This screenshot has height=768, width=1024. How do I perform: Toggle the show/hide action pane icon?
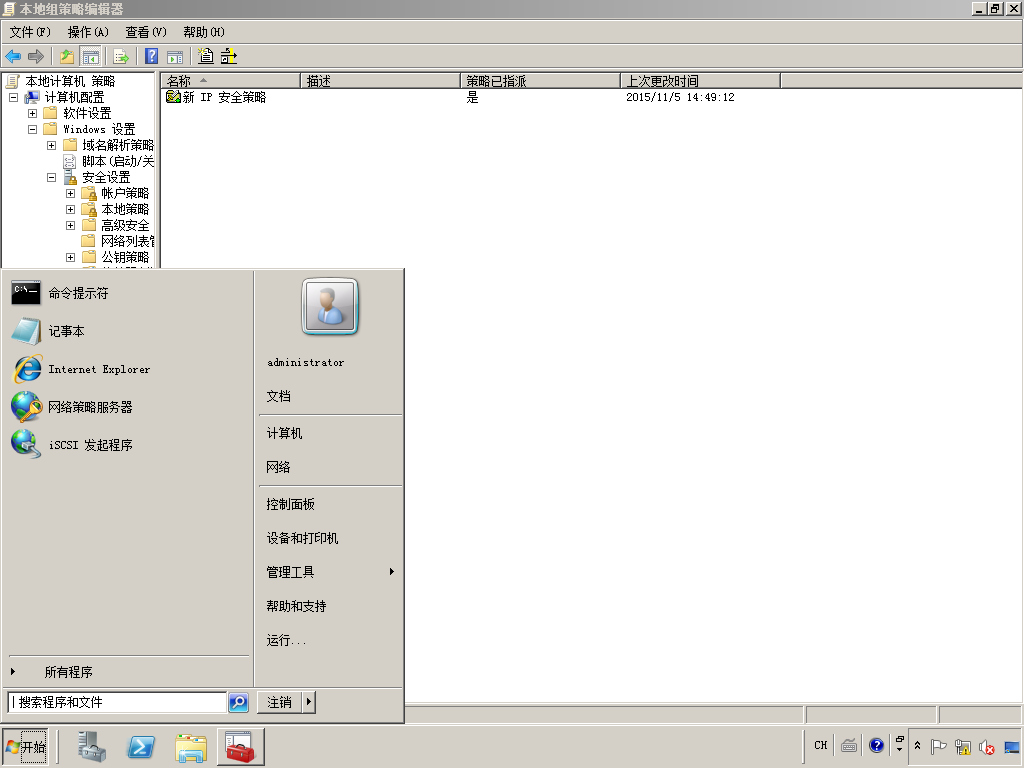175,57
